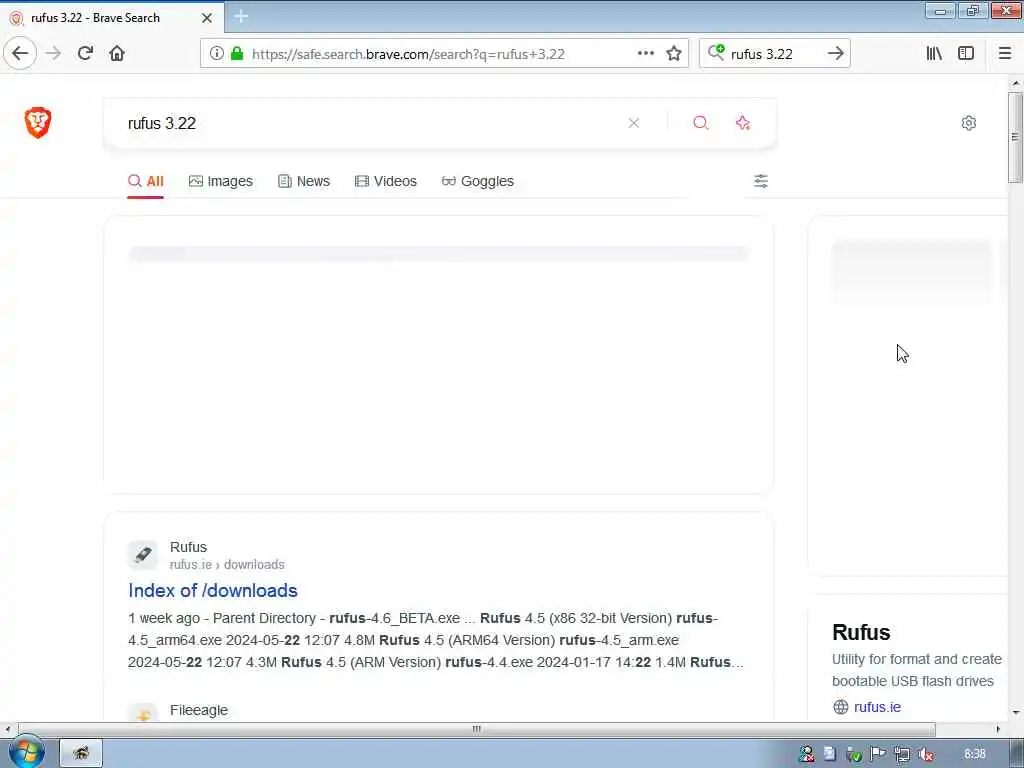Open the Firefox hamburger menu
The height and width of the screenshot is (768, 1024).
[x=1005, y=54]
